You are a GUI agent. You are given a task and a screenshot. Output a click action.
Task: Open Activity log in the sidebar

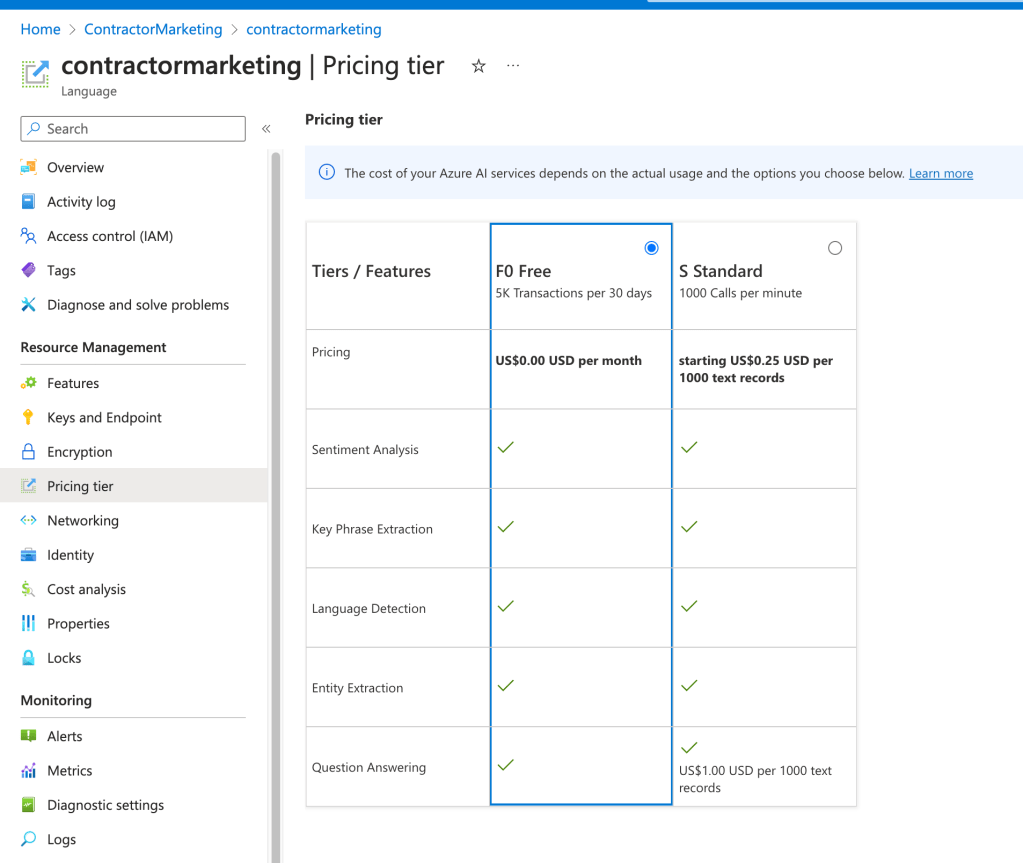point(81,202)
